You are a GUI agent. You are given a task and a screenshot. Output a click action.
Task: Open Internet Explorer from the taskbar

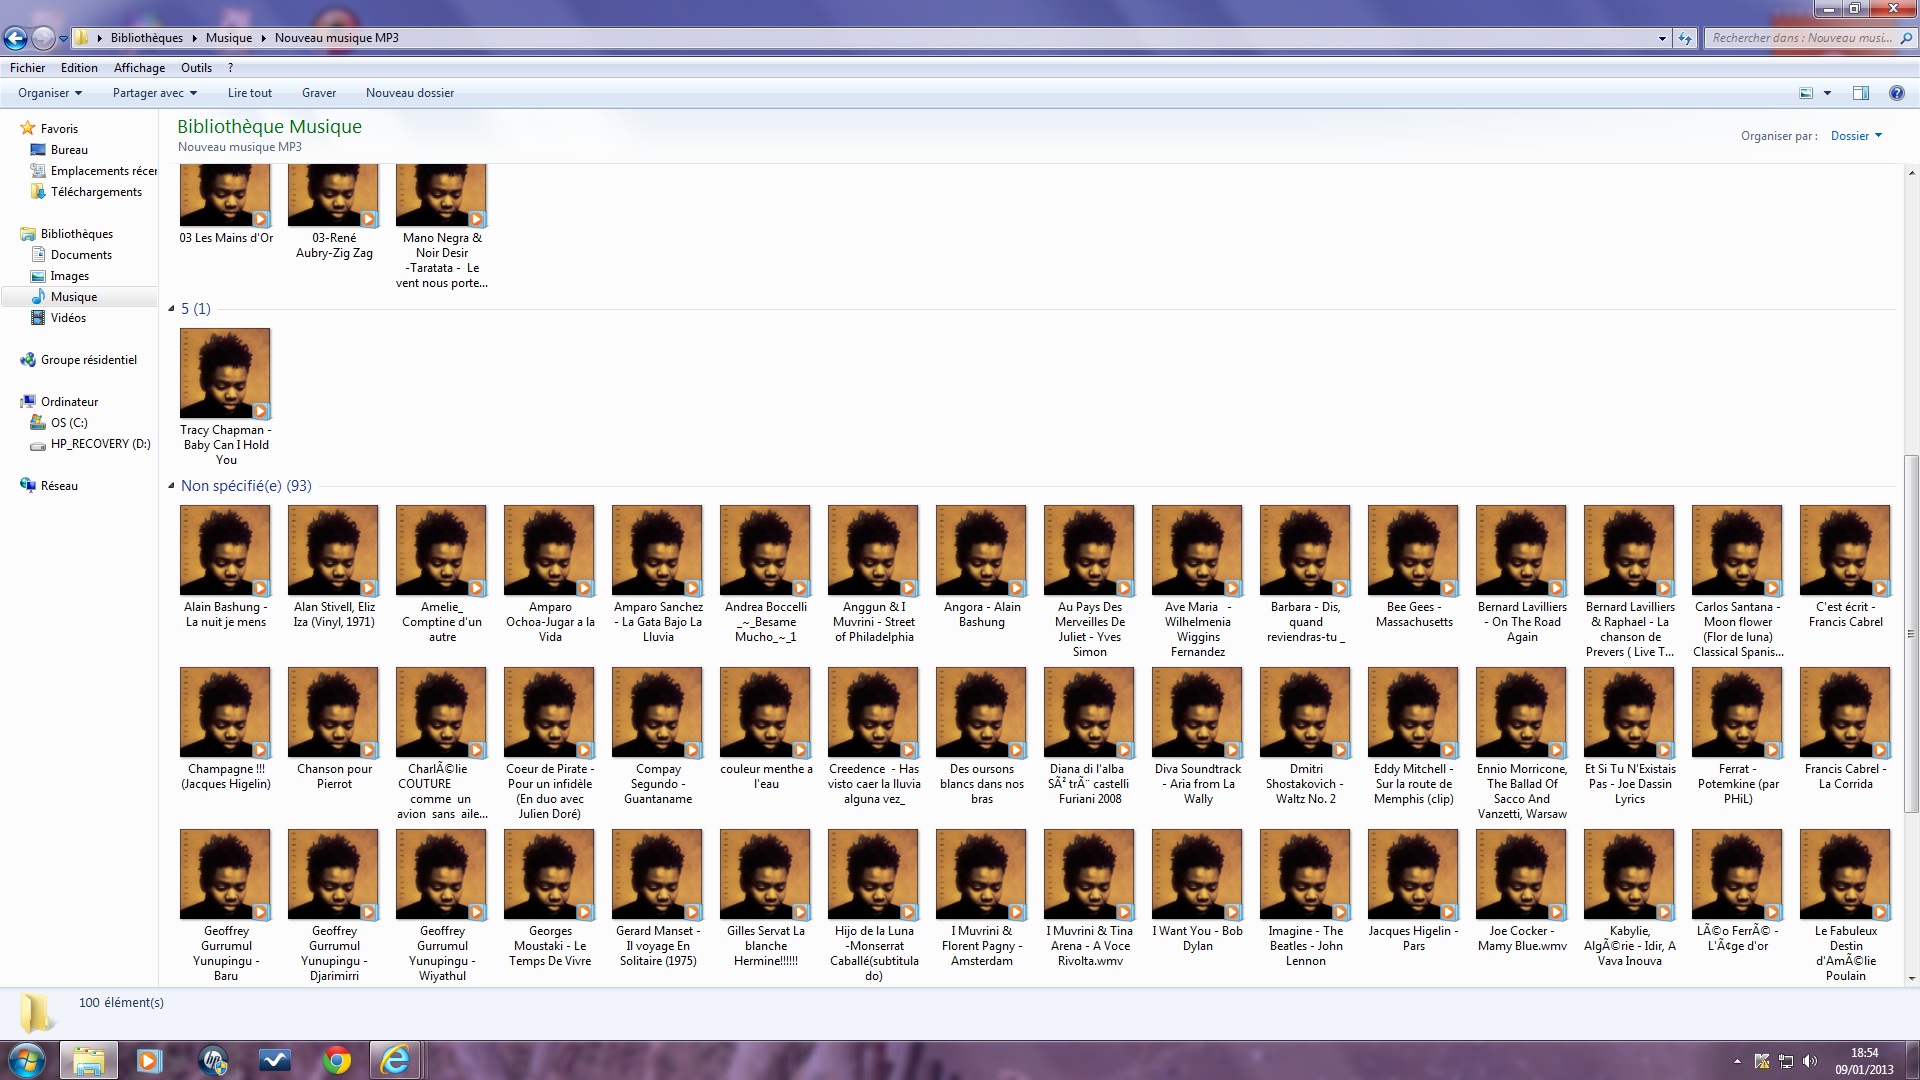point(396,1060)
